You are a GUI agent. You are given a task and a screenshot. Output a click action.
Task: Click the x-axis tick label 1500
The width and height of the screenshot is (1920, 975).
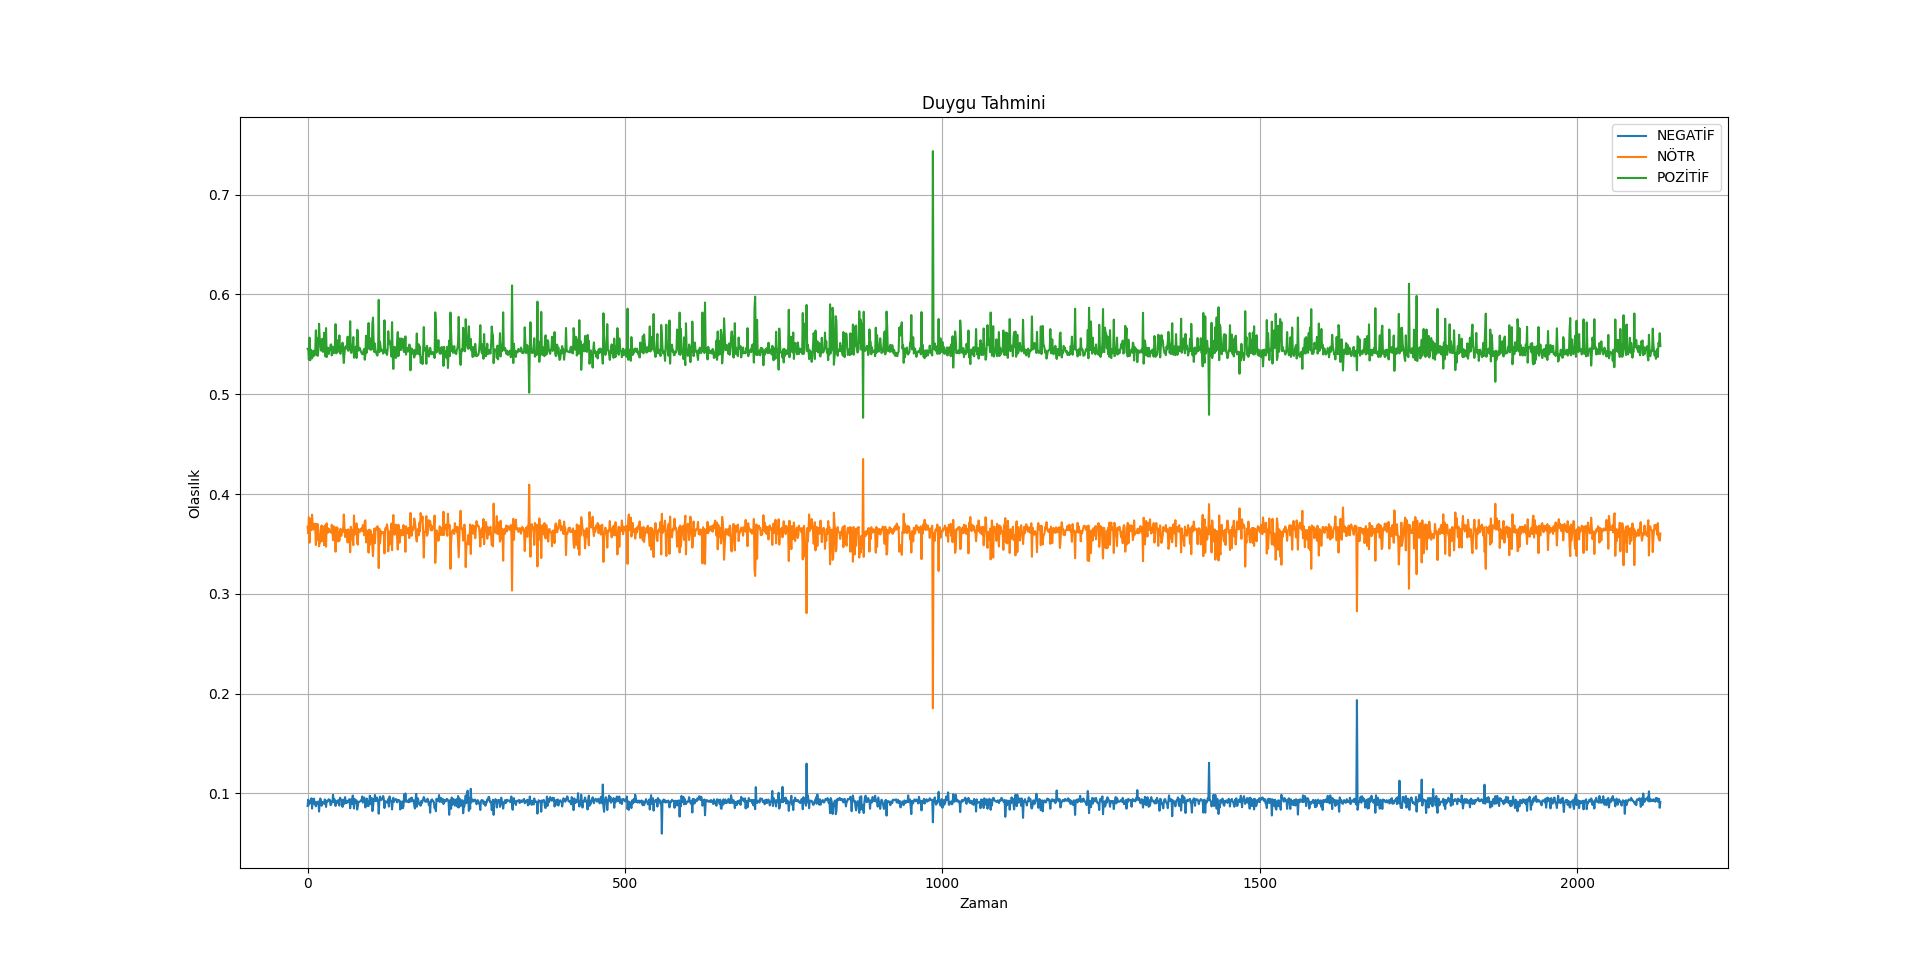[x=1260, y=883]
